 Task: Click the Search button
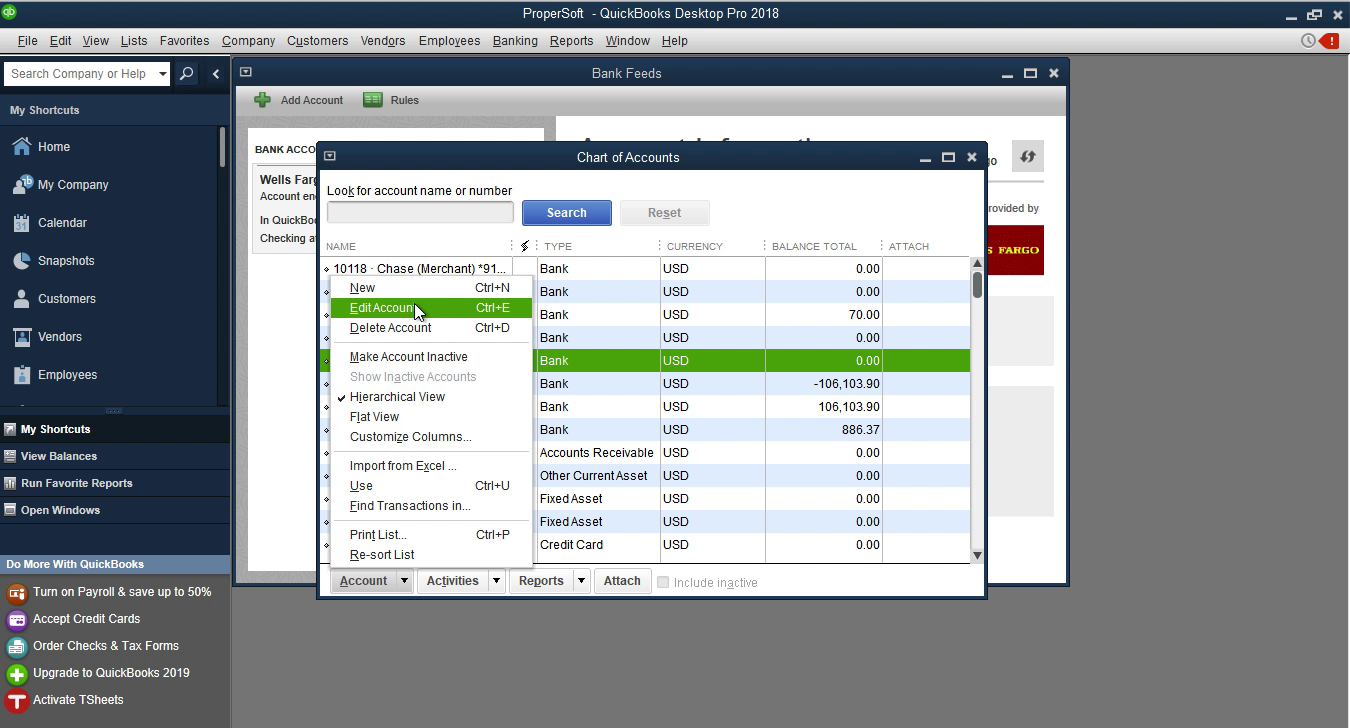pyautogui.click(x=567, y=213)
